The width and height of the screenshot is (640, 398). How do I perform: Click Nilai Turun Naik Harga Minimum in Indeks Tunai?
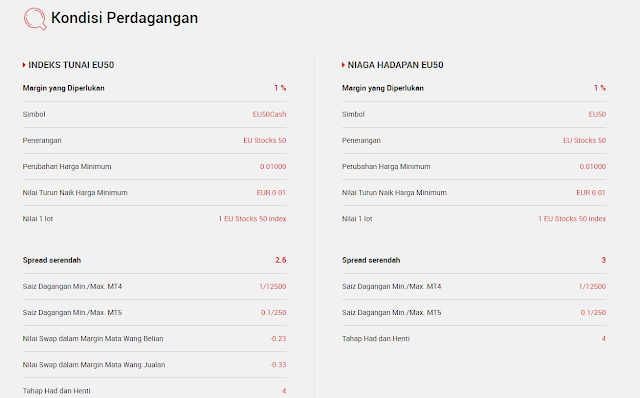click(75, 193)
